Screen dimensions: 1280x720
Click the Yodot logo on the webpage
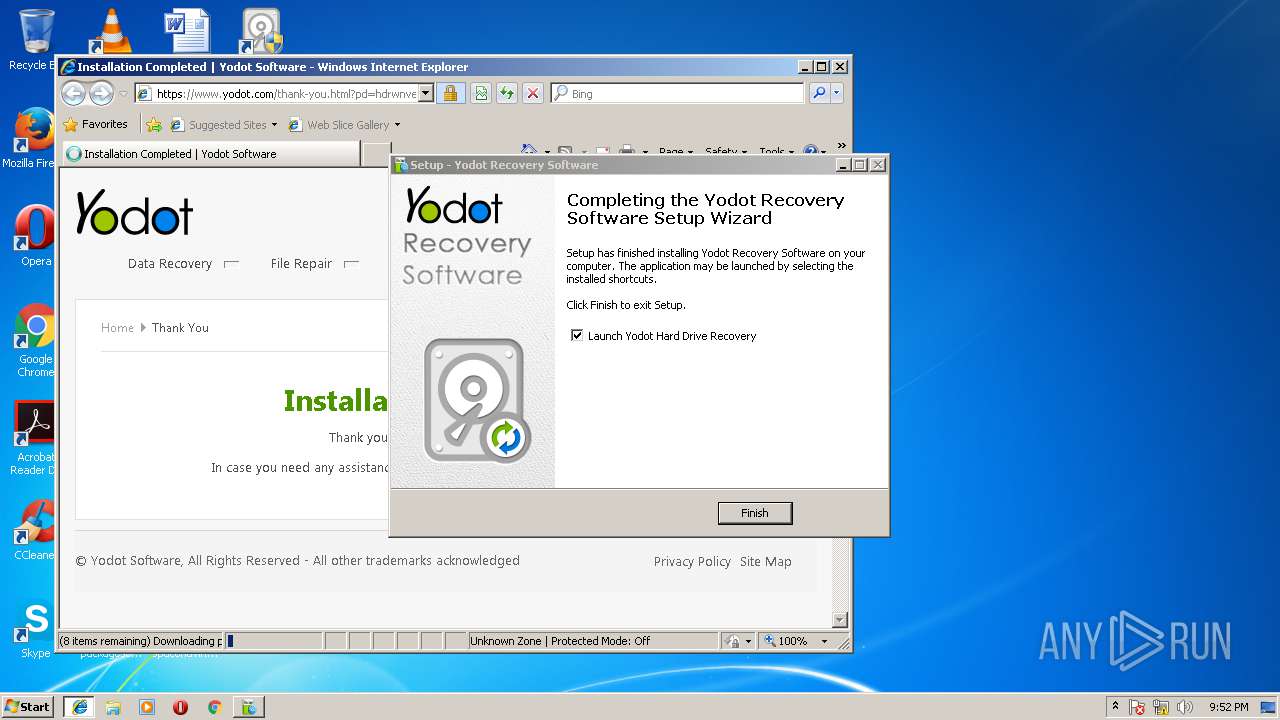(134, 212)
